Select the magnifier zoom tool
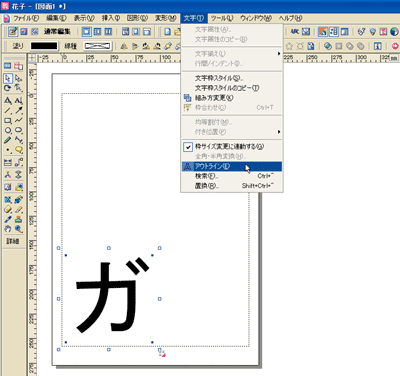This screenshot has height=376, width=400. pyautogui.click(x=19, y=229)
